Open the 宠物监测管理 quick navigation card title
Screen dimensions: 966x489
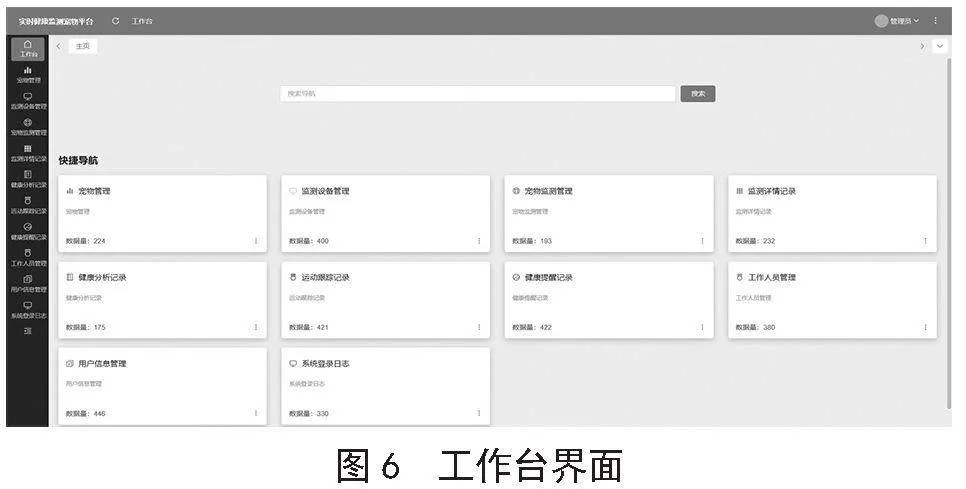point(548,191)
